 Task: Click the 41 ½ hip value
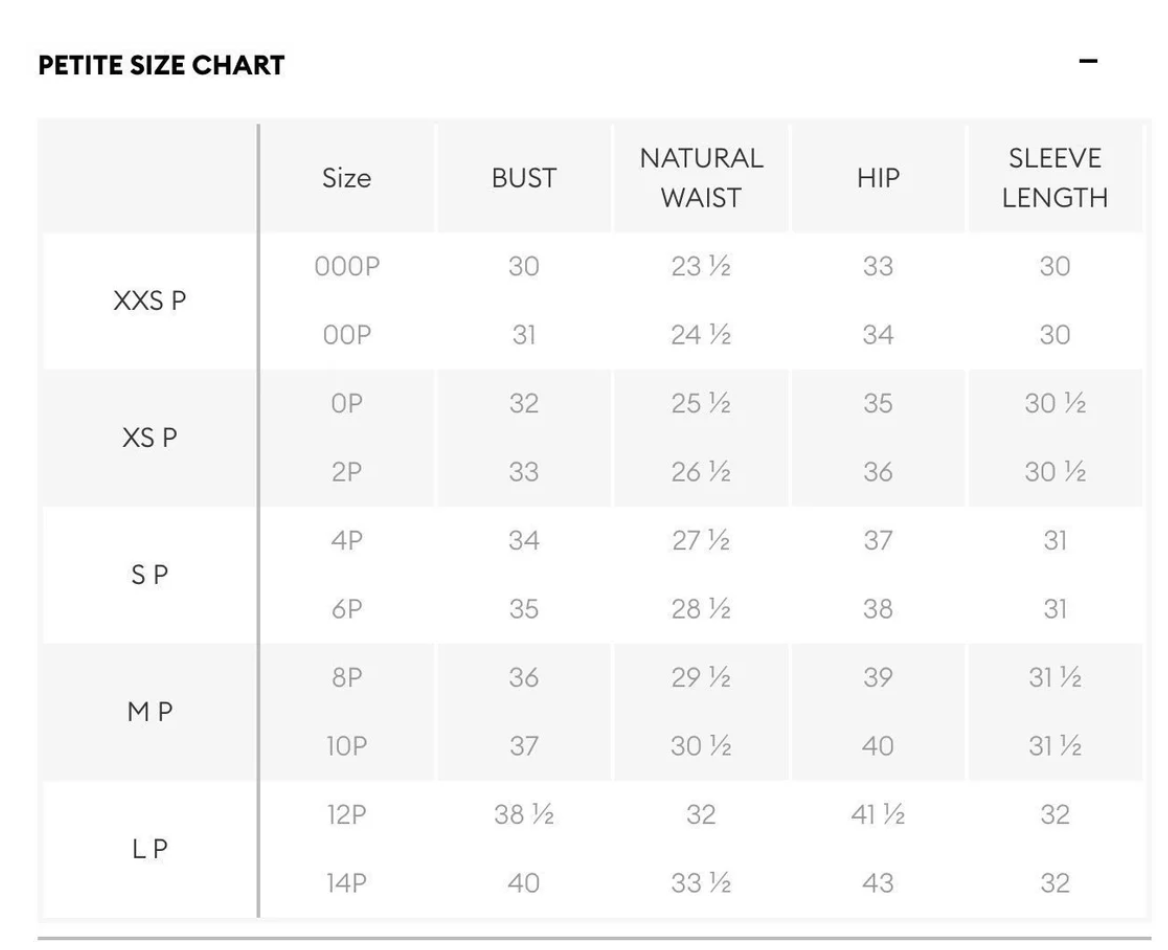[x=877, y=814]
